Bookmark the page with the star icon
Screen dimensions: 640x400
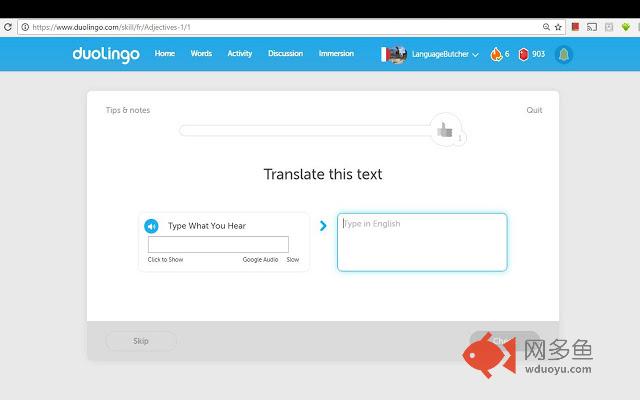click(x=558, y=27)
